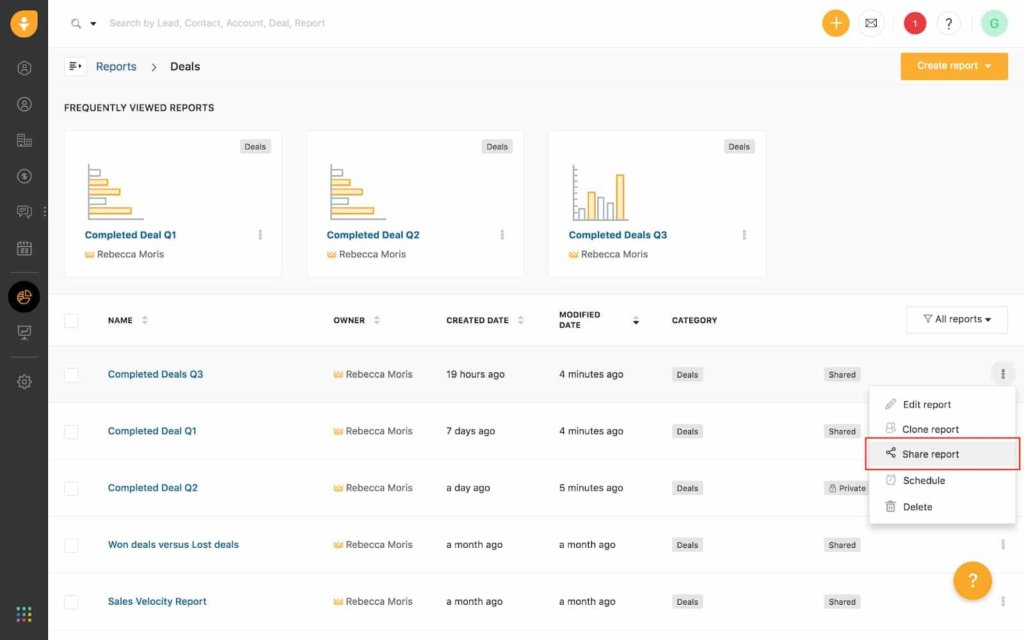This screenshot has width=1024, height=640.
Task: Select the Deals dollar icon in sidebar
Action: tap(24, 176)
